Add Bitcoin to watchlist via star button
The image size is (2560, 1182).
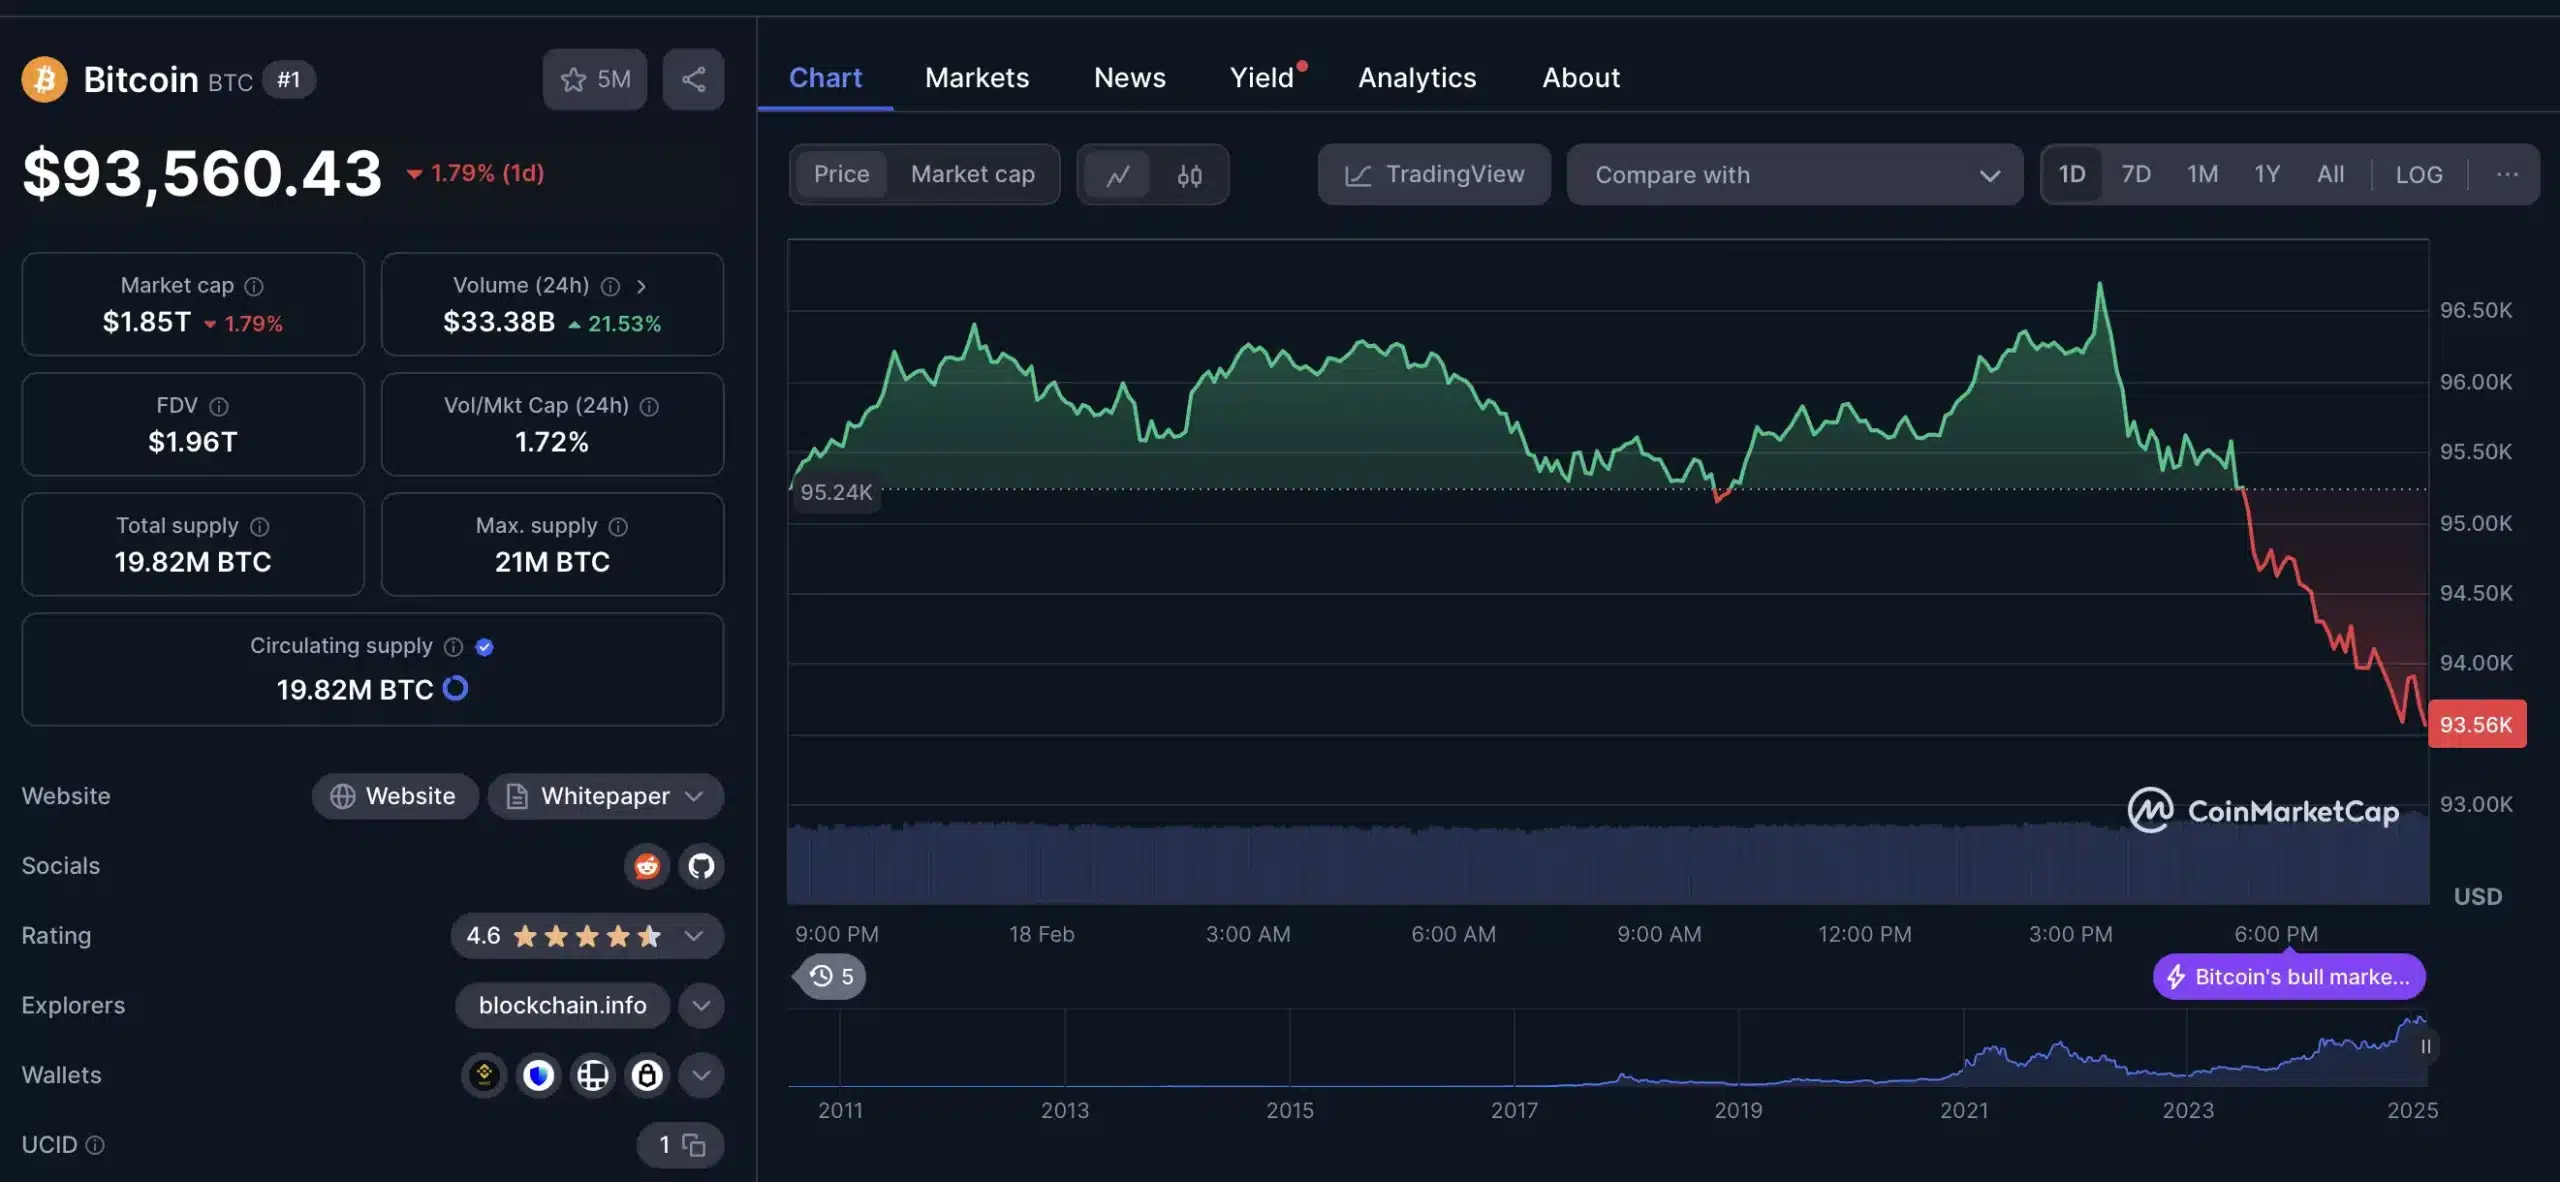coord(595,79)
